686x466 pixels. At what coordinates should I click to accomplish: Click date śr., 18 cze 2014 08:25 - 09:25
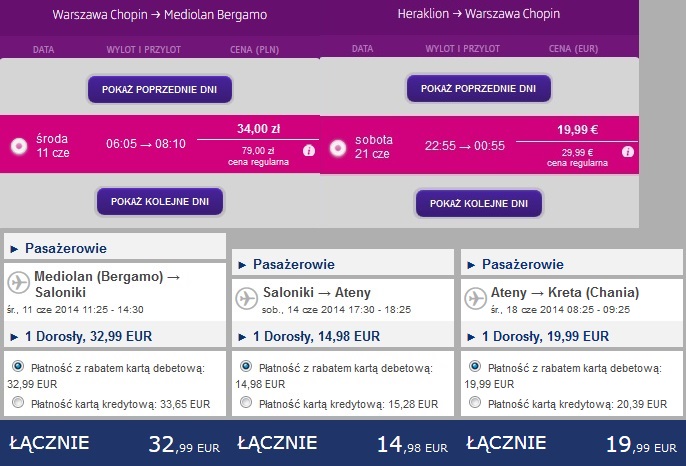tap(560, 310)
